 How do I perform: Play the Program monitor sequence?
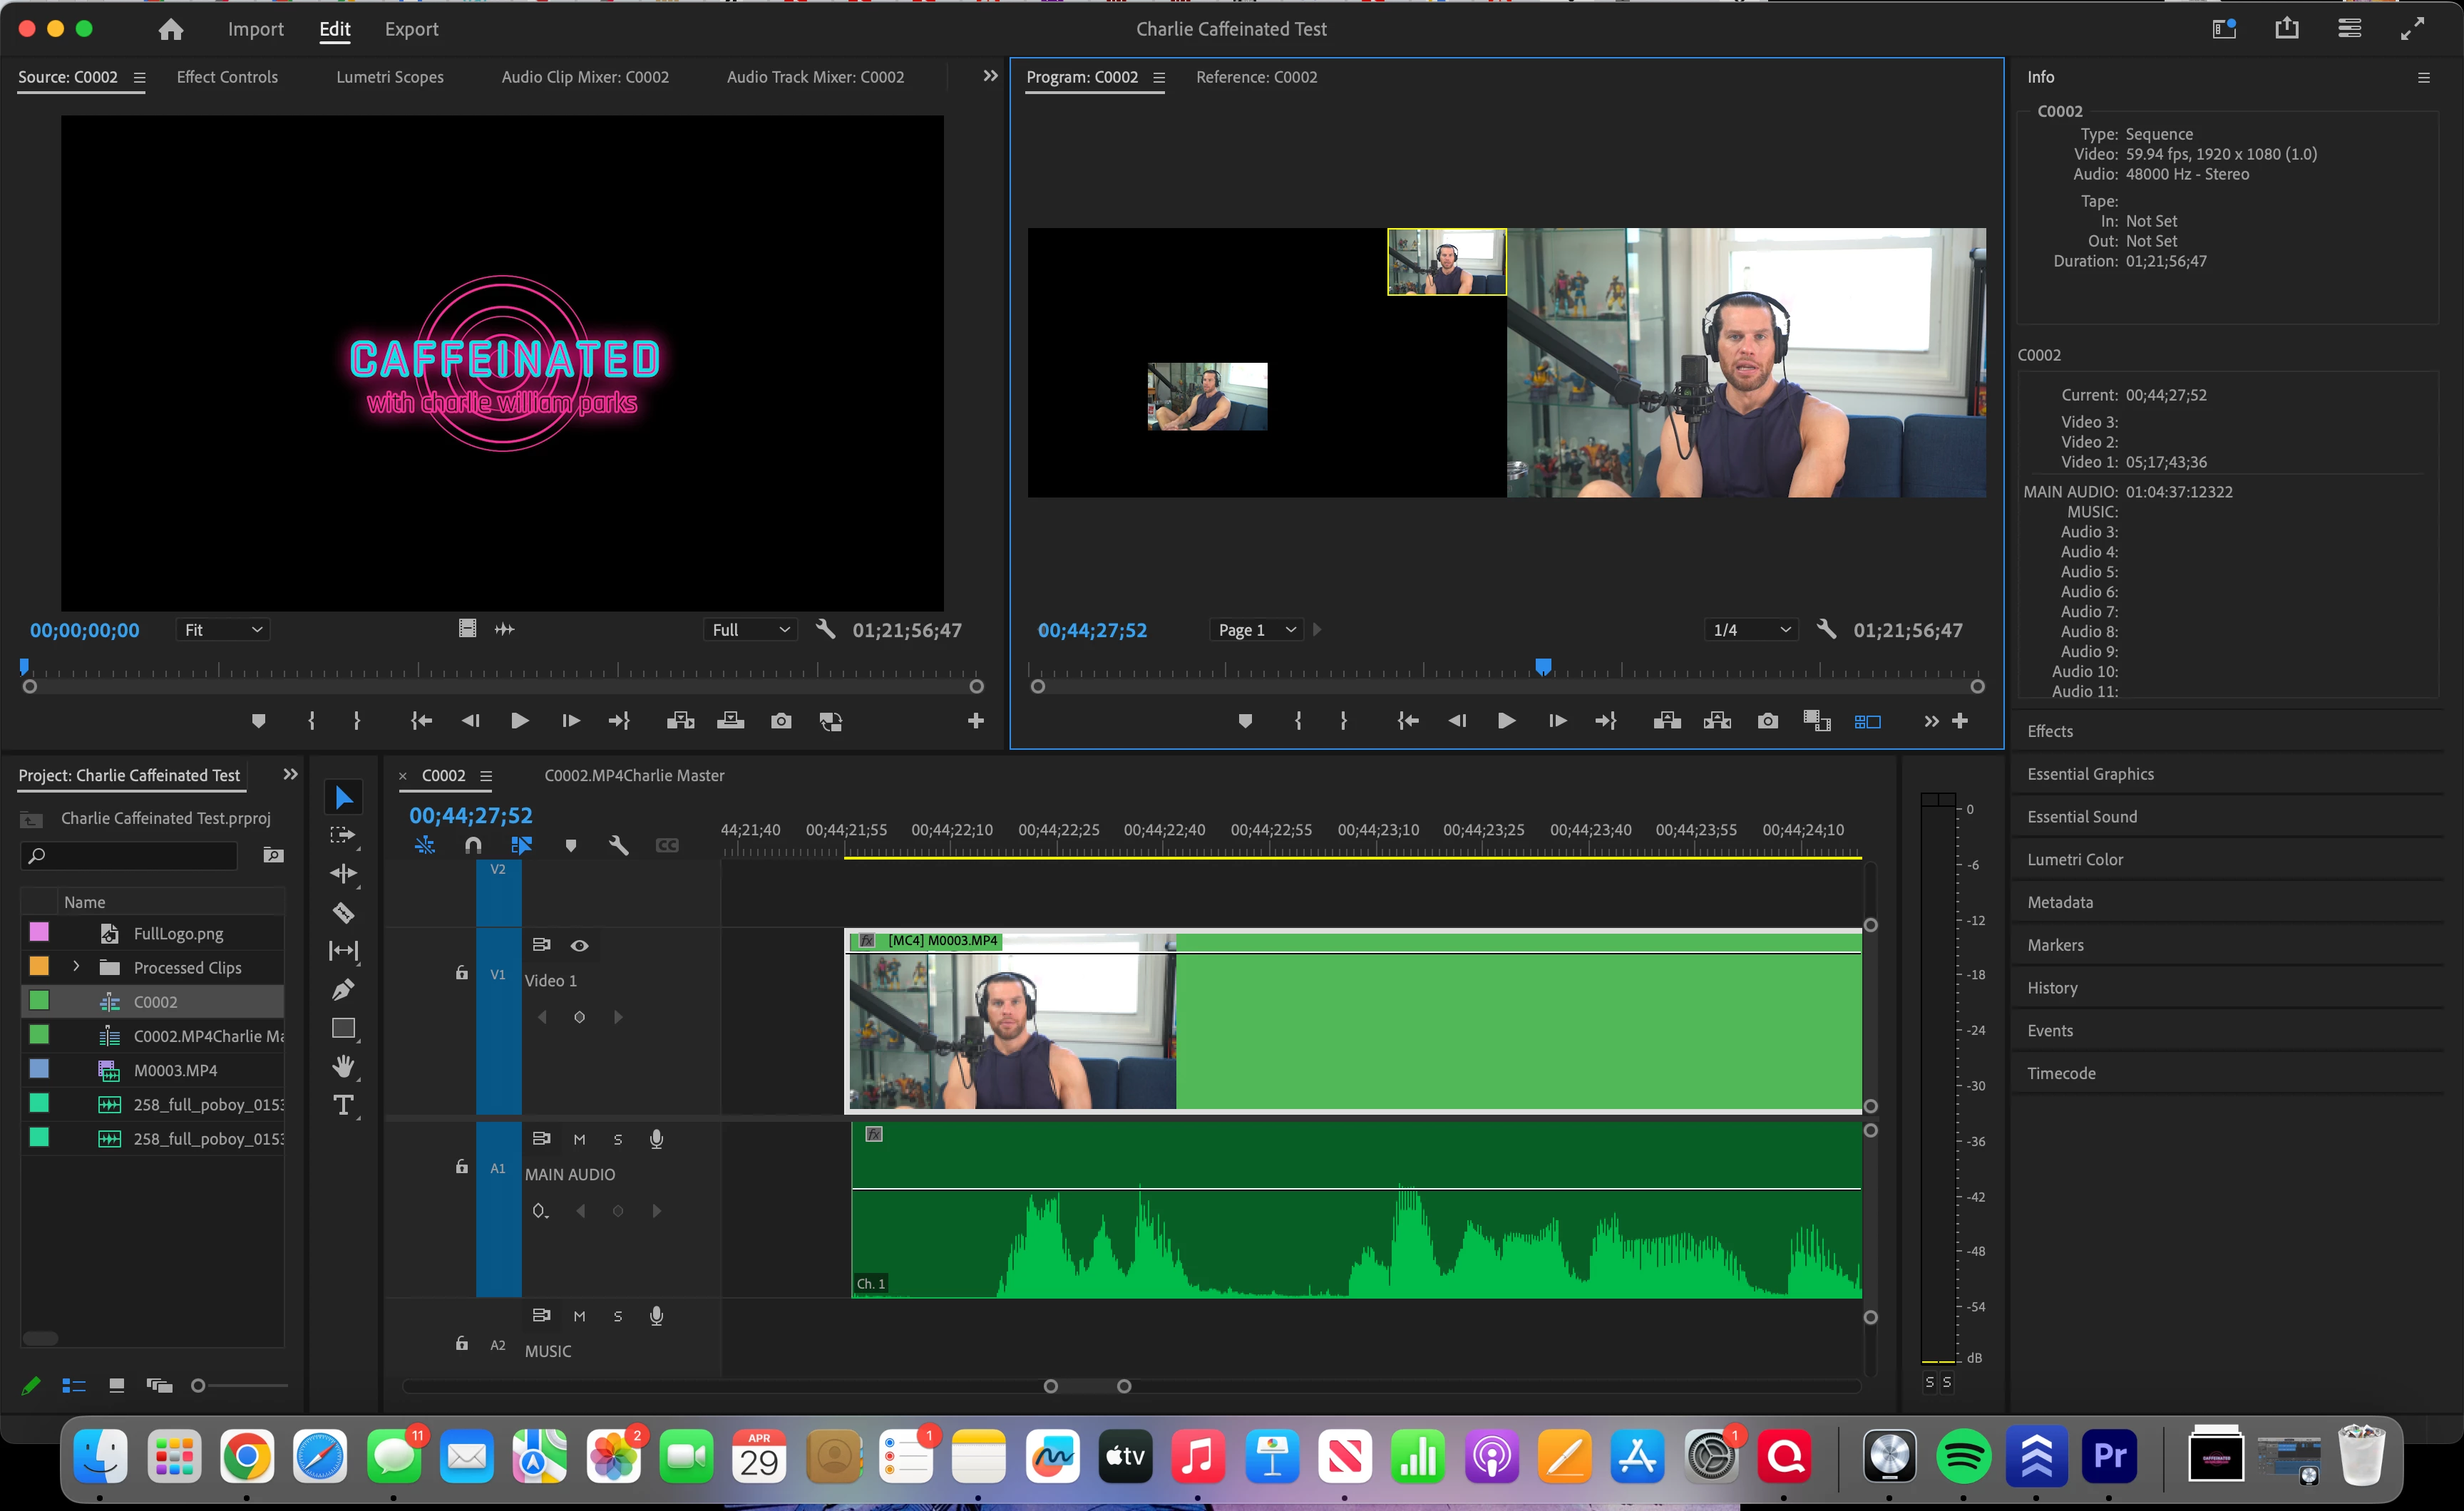click(x=1505, y=721)
